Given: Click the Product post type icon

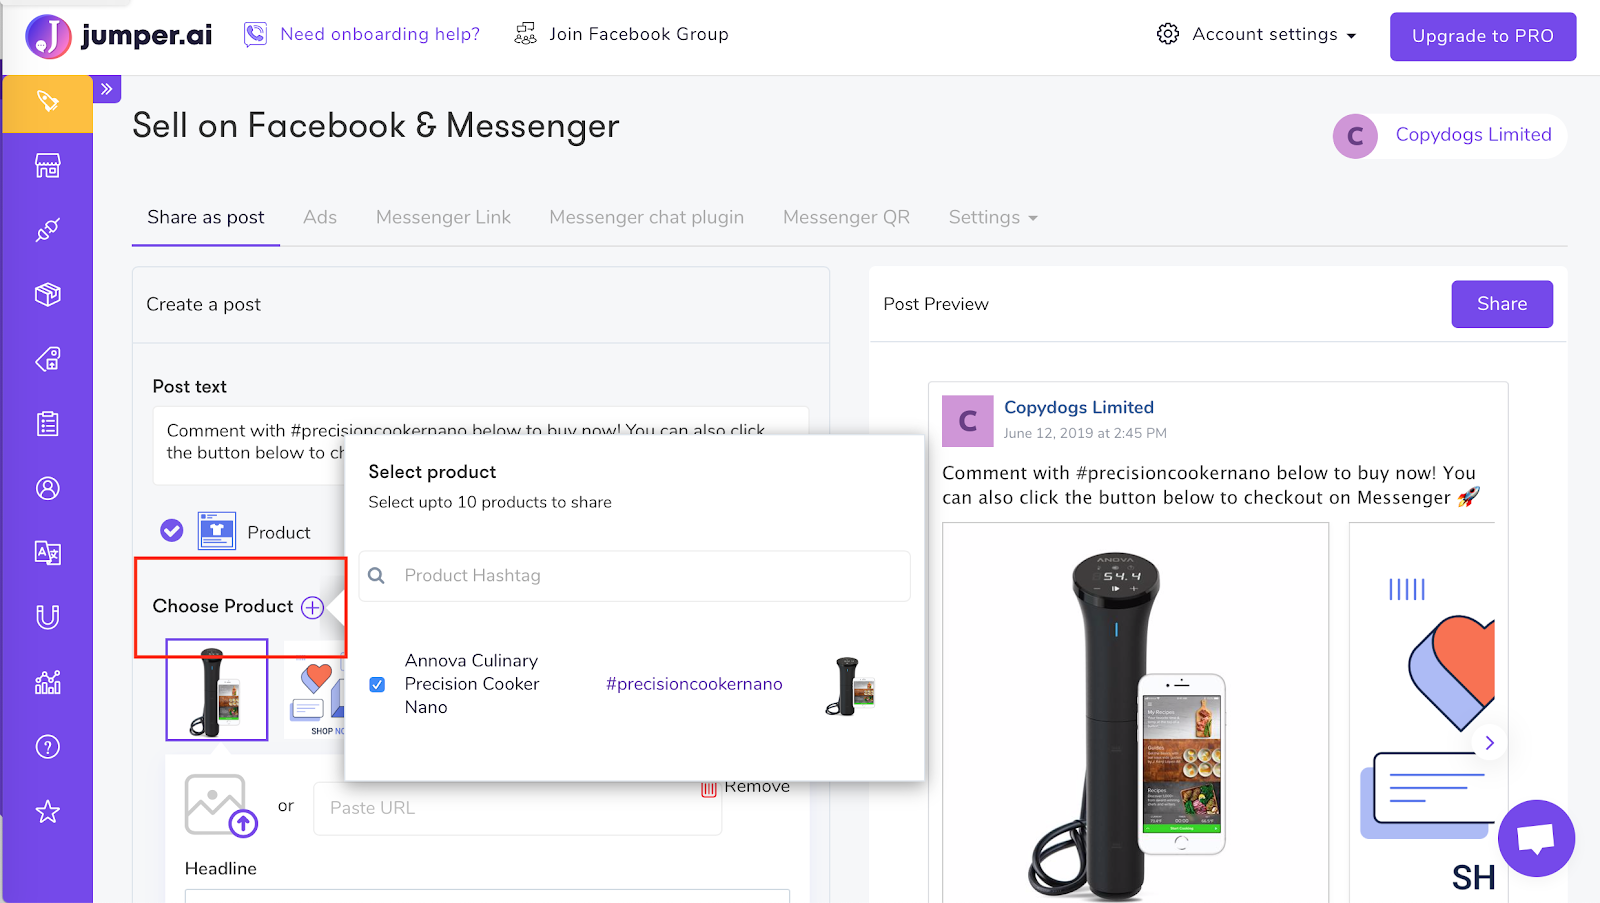Looking at the screenshot, I should pyautogui.click(x=217, y=531).
